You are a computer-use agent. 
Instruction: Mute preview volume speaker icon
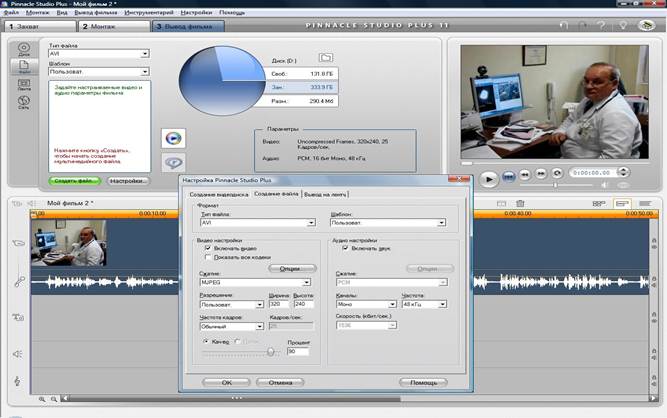(x=604, y=185)
